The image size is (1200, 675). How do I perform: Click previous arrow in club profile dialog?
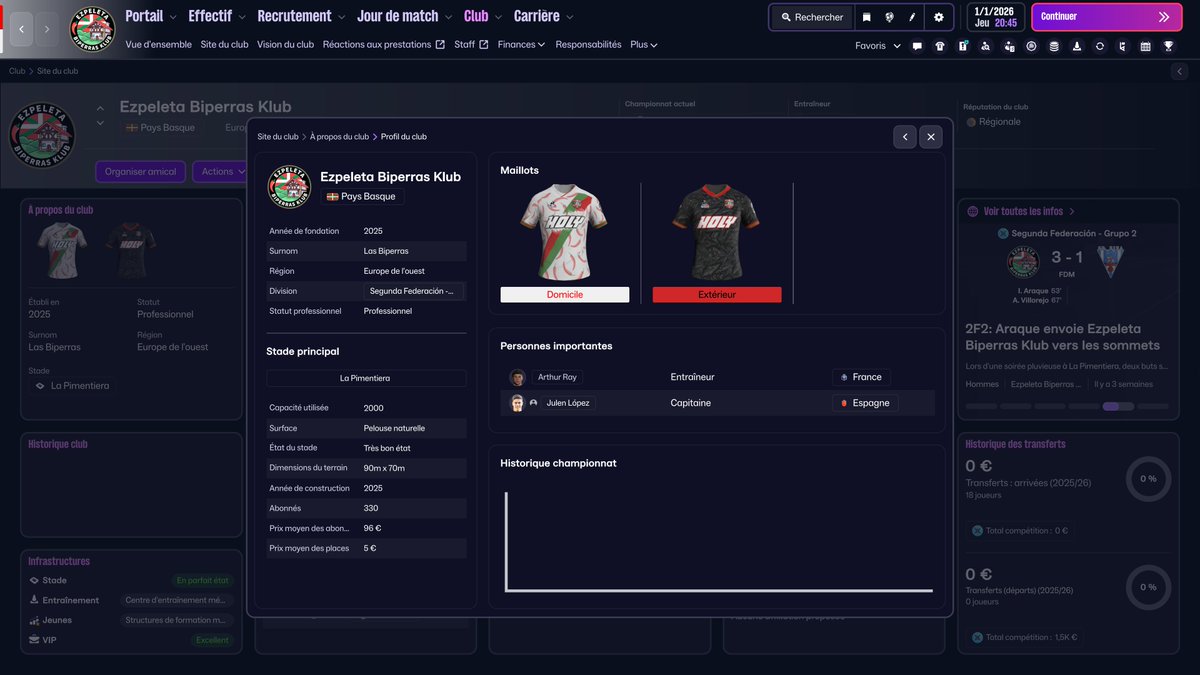[x=904, y=137]
